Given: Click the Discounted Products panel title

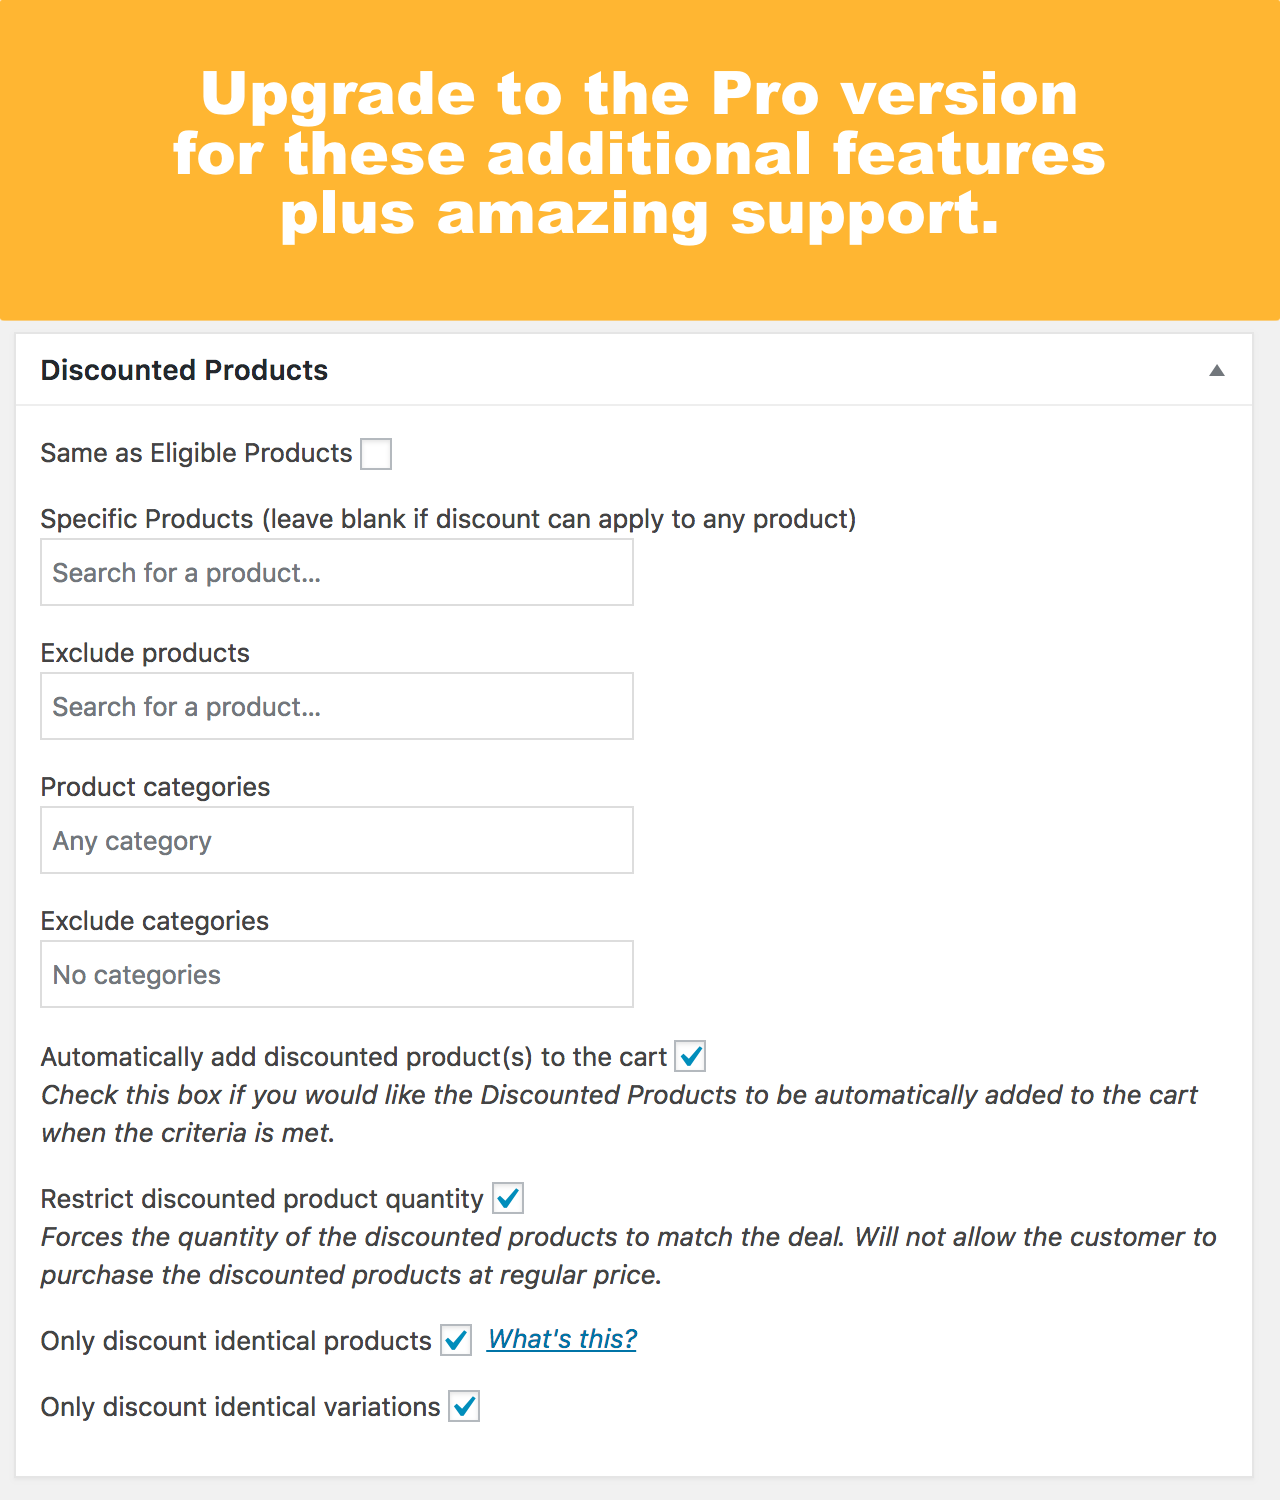Looking at the screenshot, I should click(x=184, y=371).
